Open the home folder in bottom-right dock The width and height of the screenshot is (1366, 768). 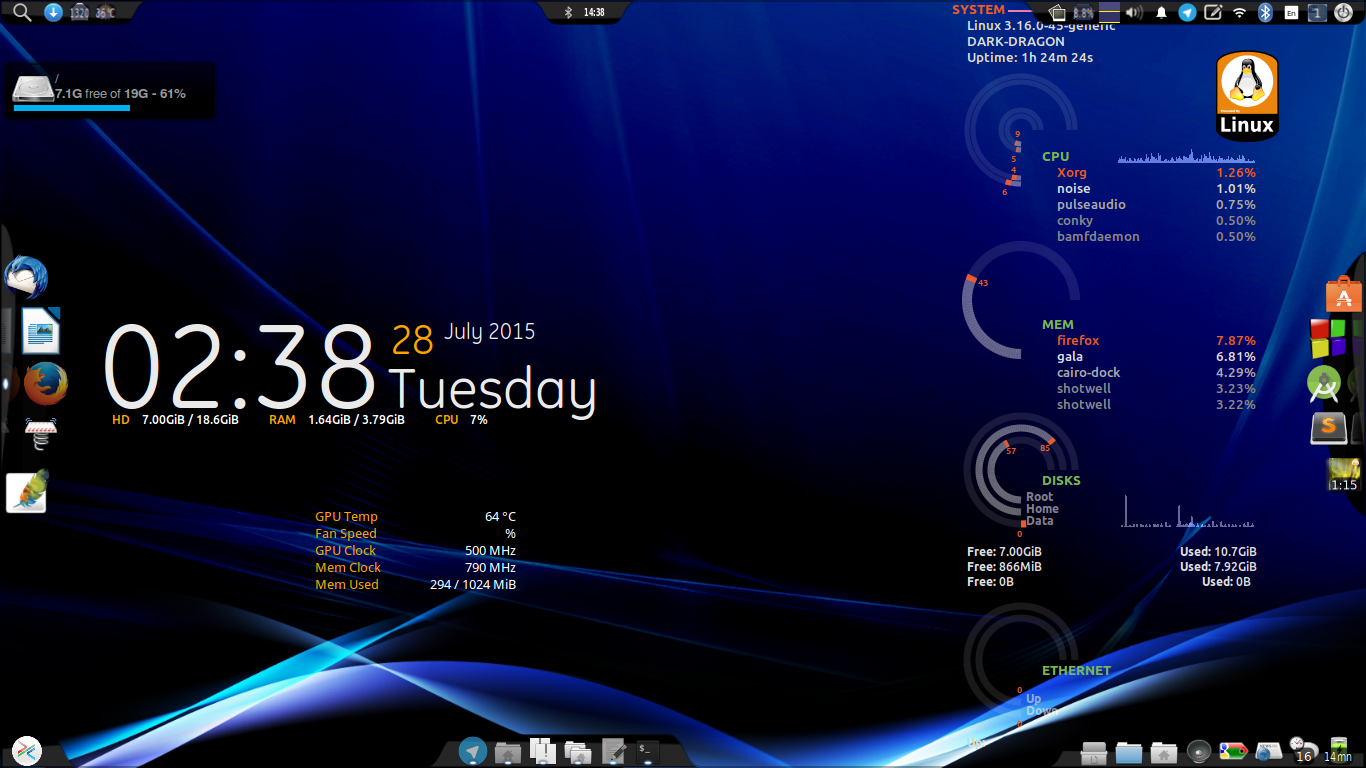tap(1163, 752)
